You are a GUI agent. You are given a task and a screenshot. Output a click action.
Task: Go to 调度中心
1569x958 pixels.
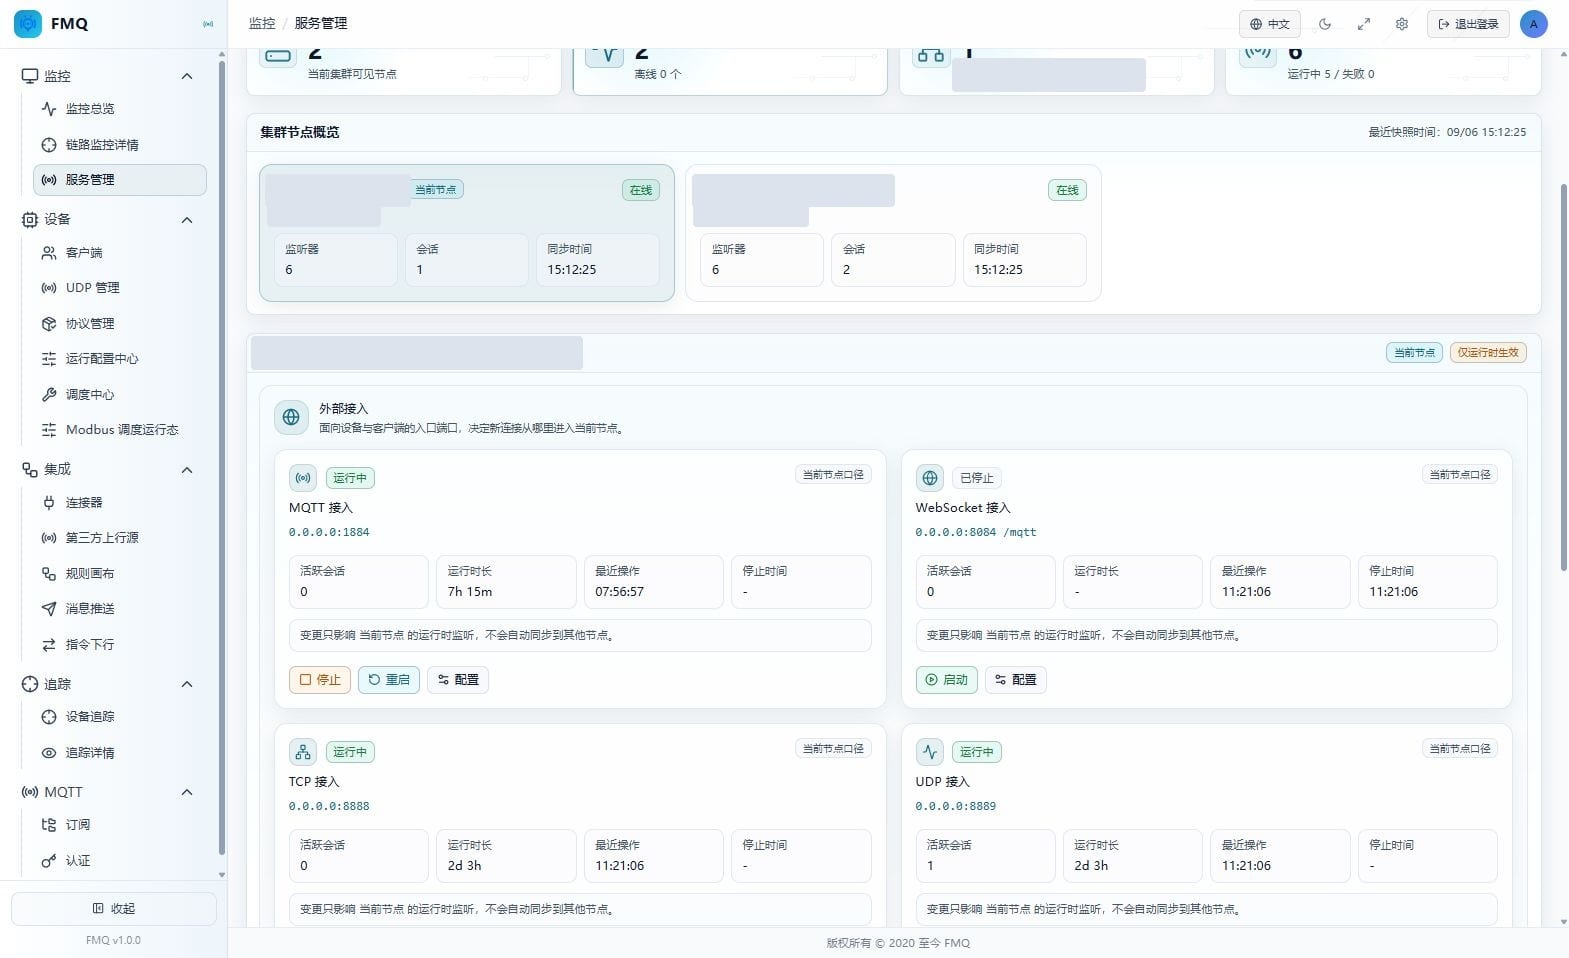coord(120,395)
